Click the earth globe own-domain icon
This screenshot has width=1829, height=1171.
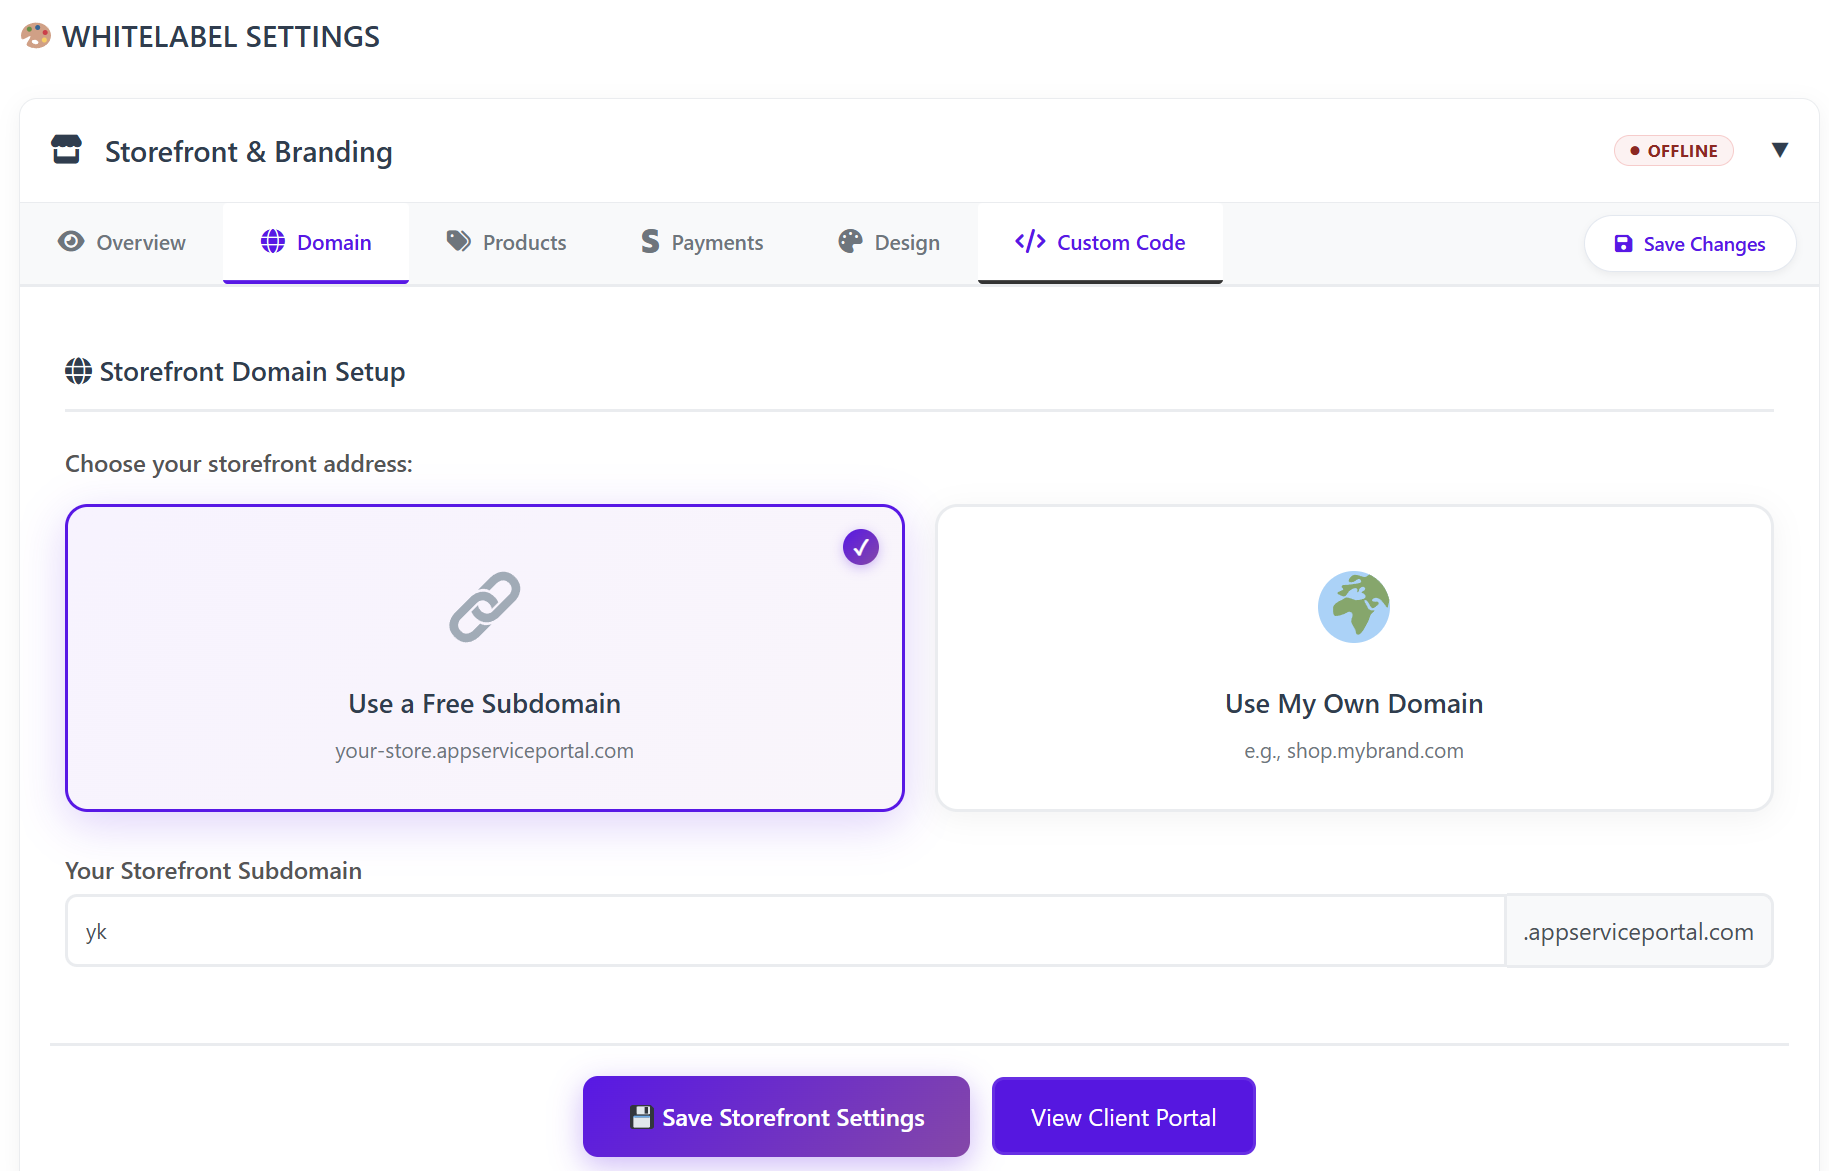tap(1353, 607)
